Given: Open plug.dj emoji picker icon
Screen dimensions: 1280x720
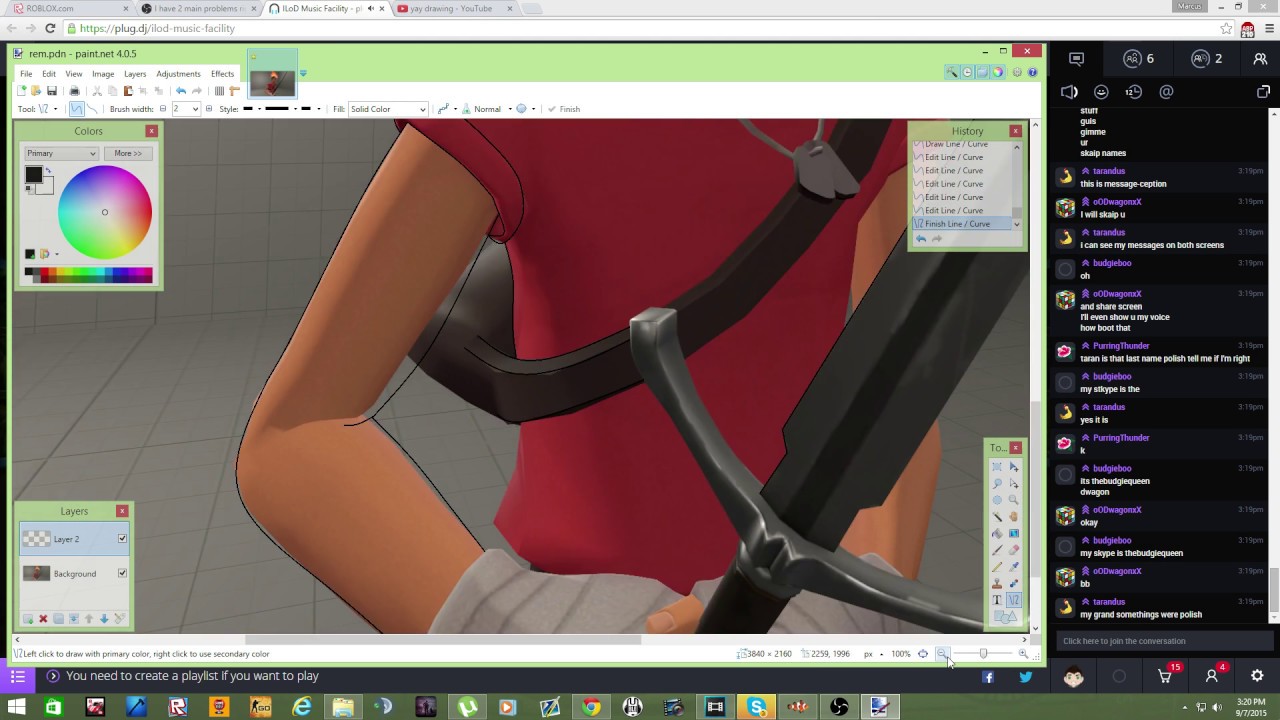Looking at the screenshot, I should tap(1101, 92).
